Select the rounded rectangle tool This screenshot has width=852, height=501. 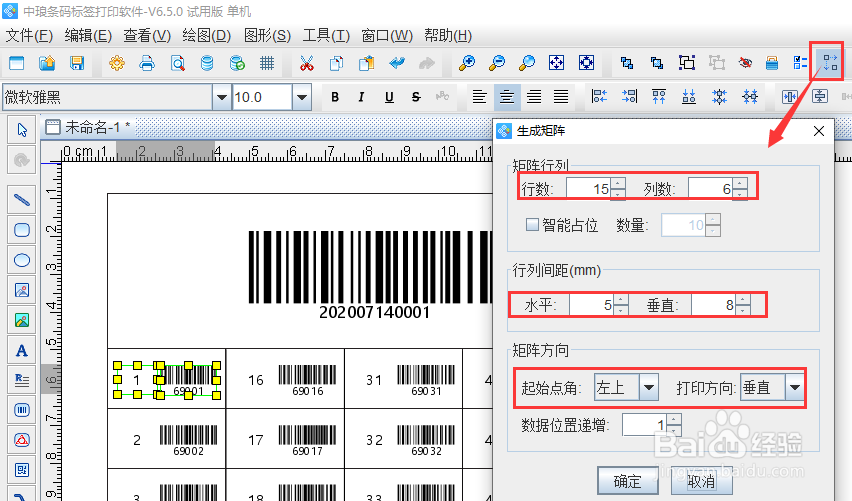[22, 230]
